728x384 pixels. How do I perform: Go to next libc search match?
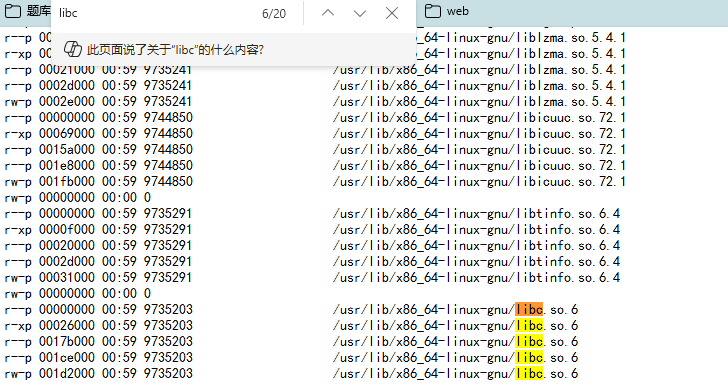(x=360, y=13)
